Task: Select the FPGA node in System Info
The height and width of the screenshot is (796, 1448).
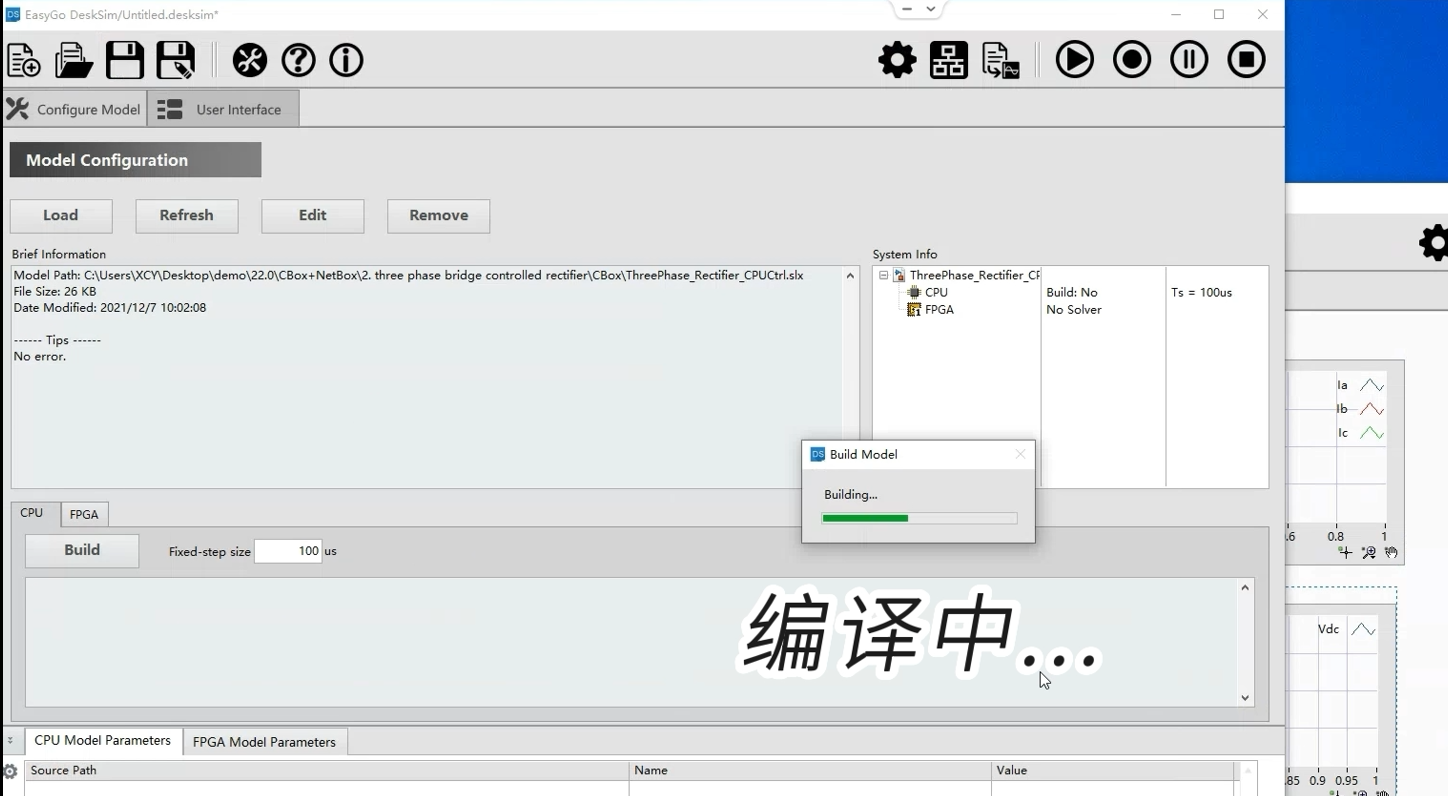Action: pyautogui.click(x=939, y=310)
